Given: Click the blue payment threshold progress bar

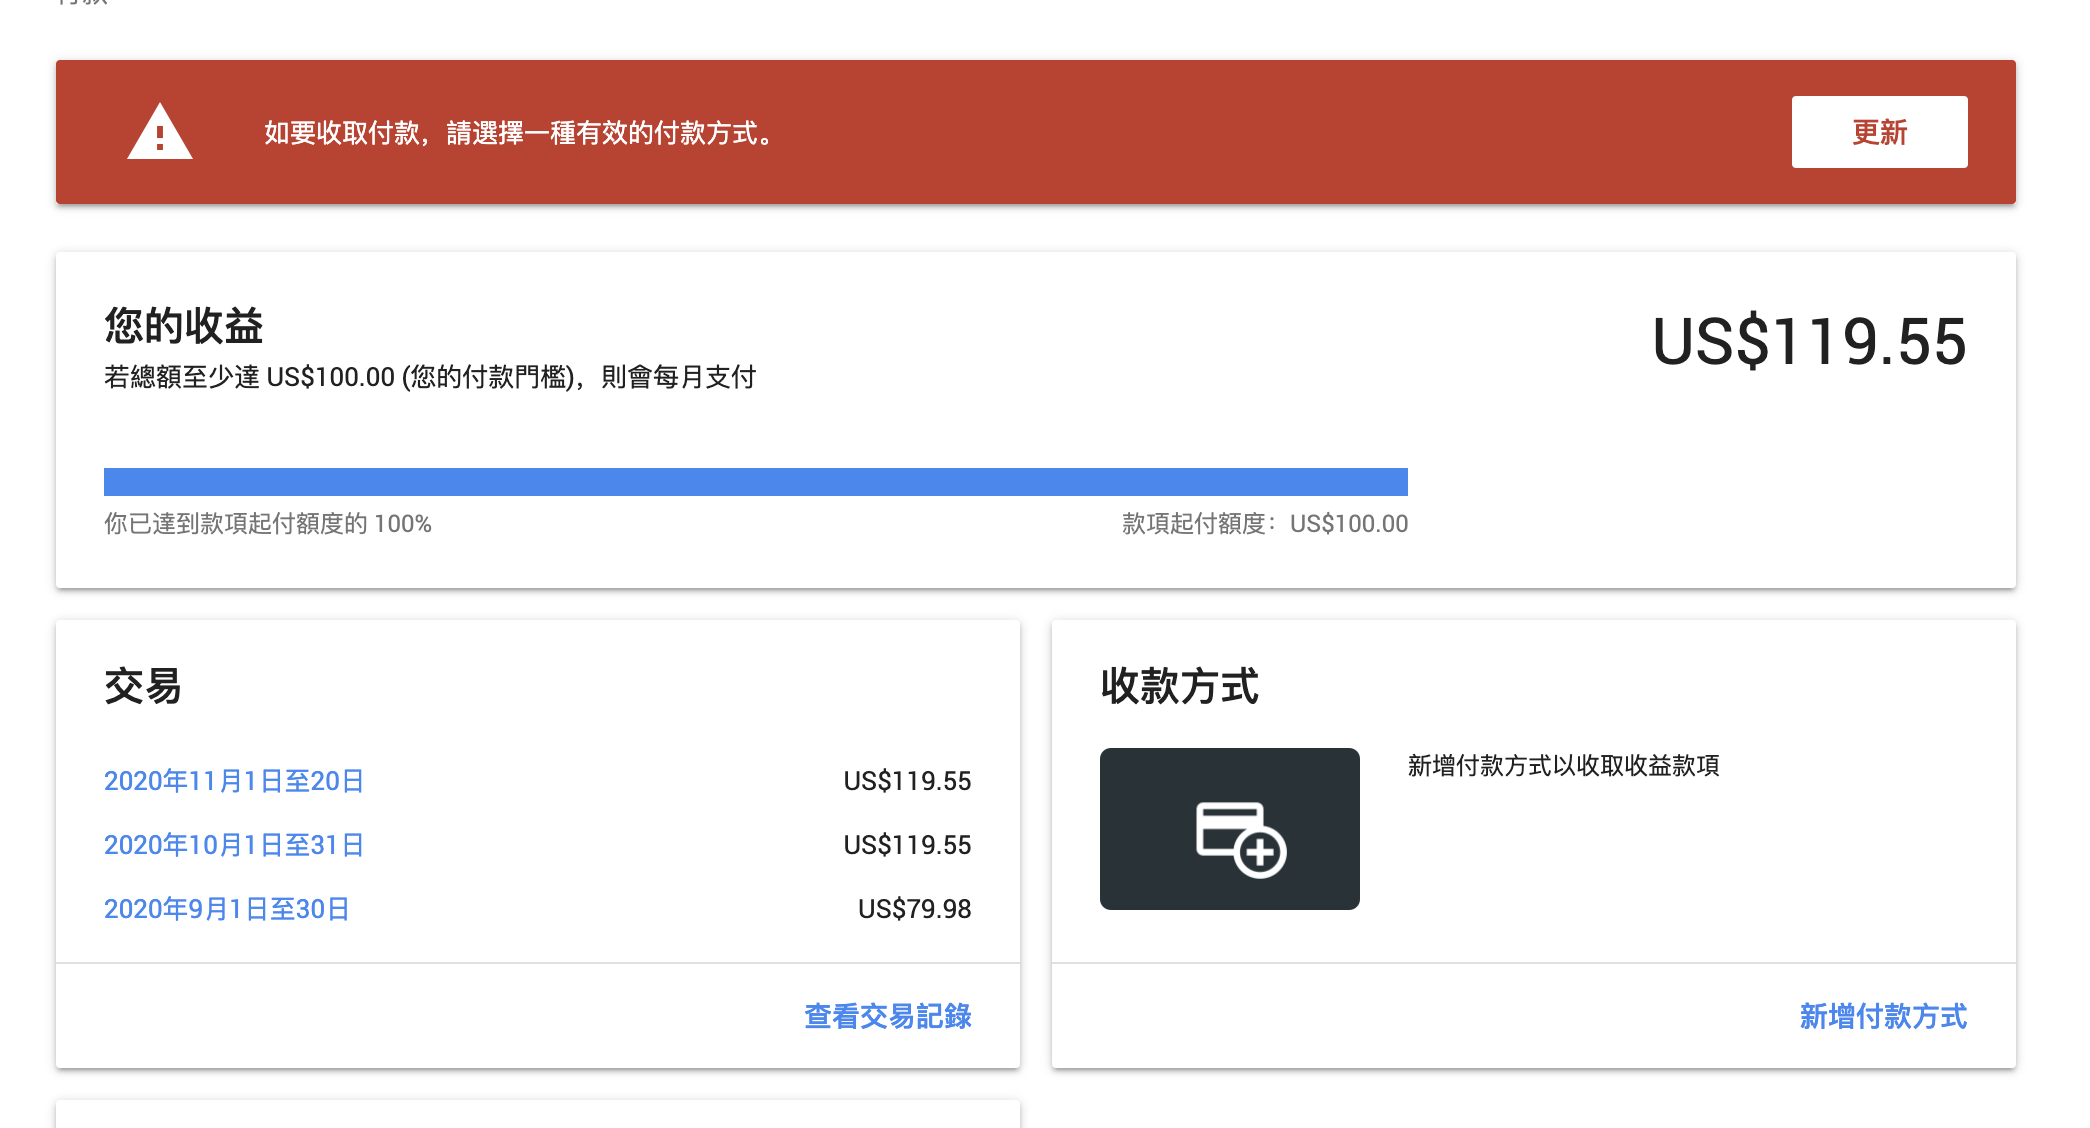Looking at the screenshot, I should click(x=756, y=482).
